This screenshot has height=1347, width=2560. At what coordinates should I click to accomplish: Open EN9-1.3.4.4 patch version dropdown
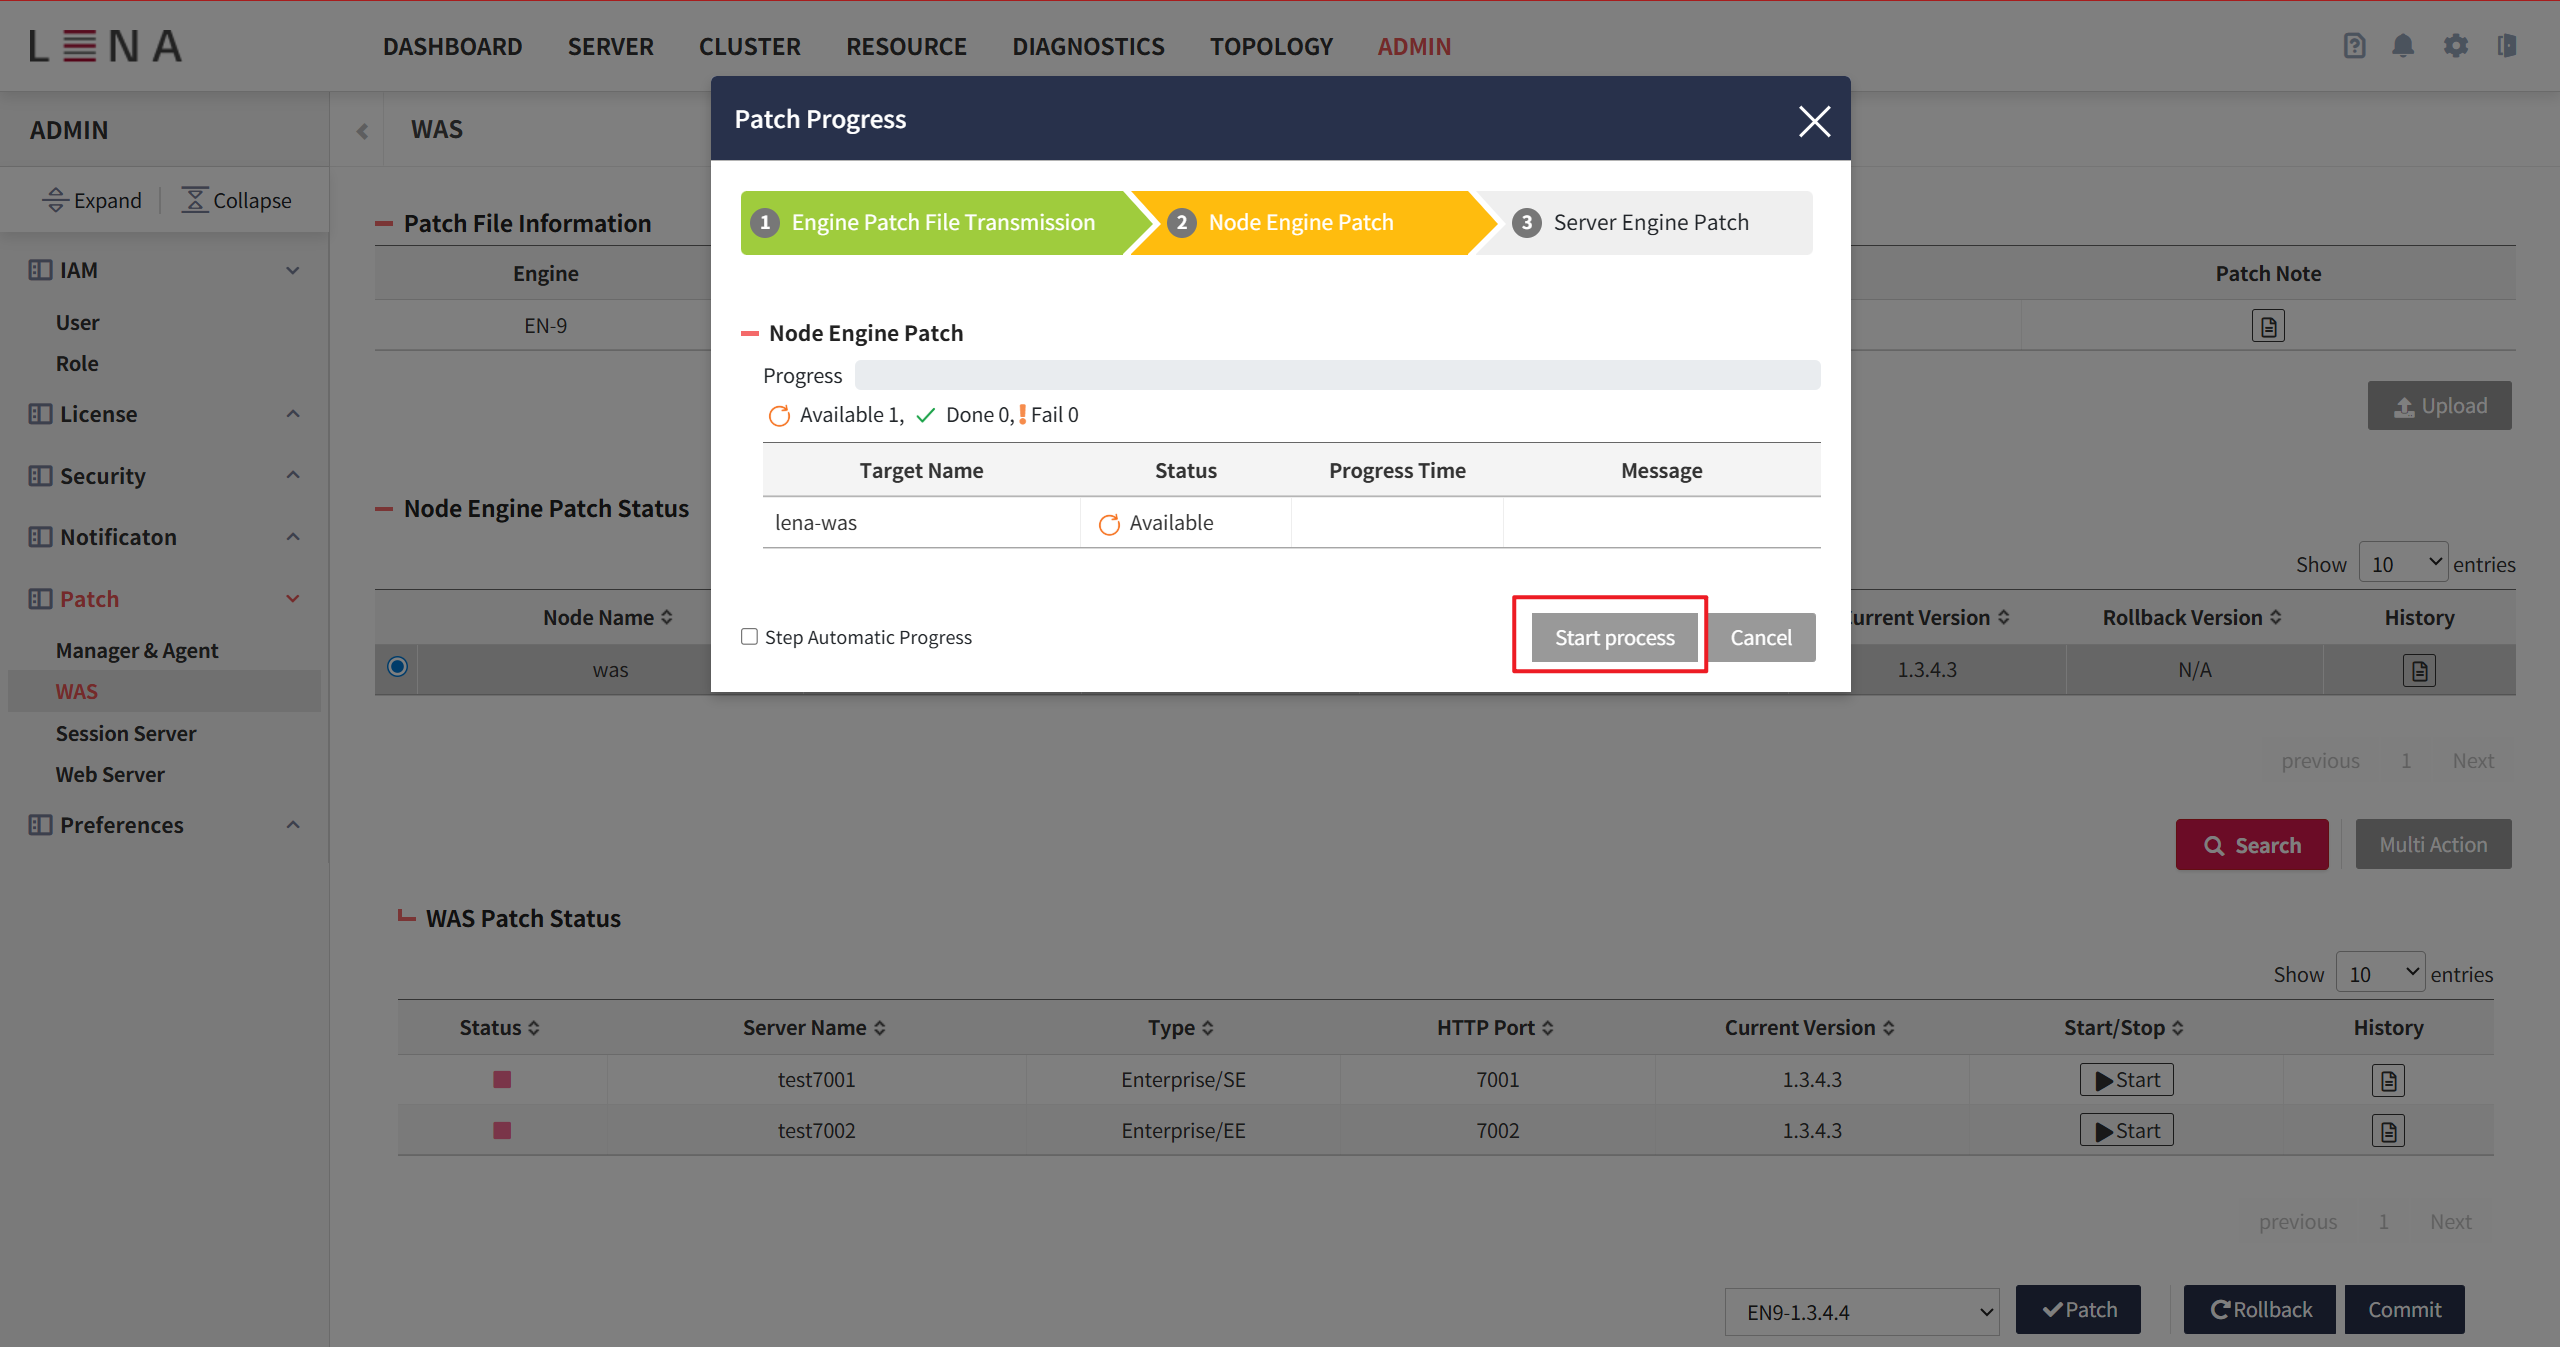coord(1862,1312)
